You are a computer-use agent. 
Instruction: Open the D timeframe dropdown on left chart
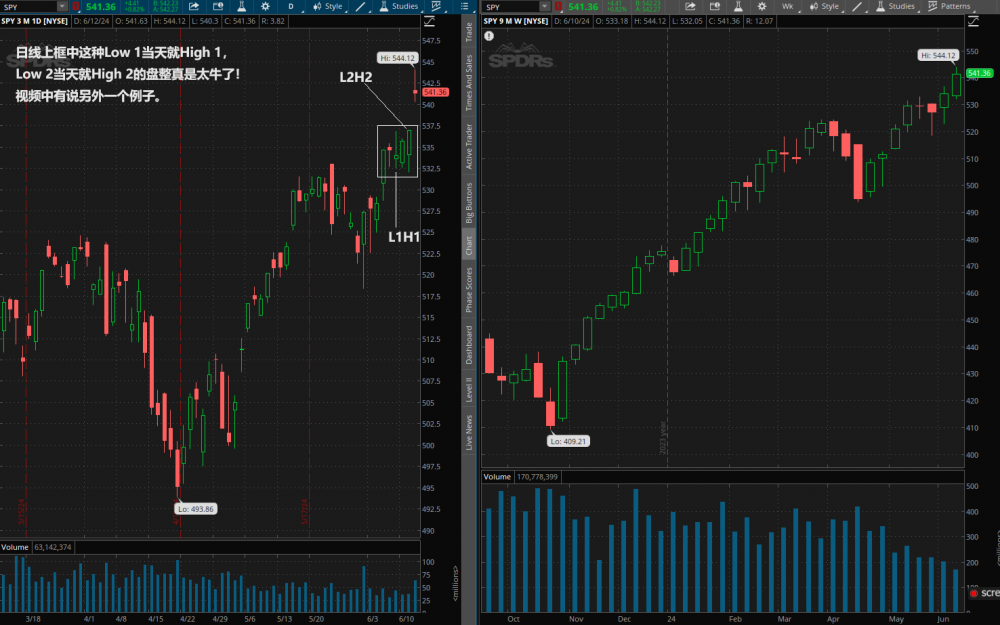(x=291, y=6)
